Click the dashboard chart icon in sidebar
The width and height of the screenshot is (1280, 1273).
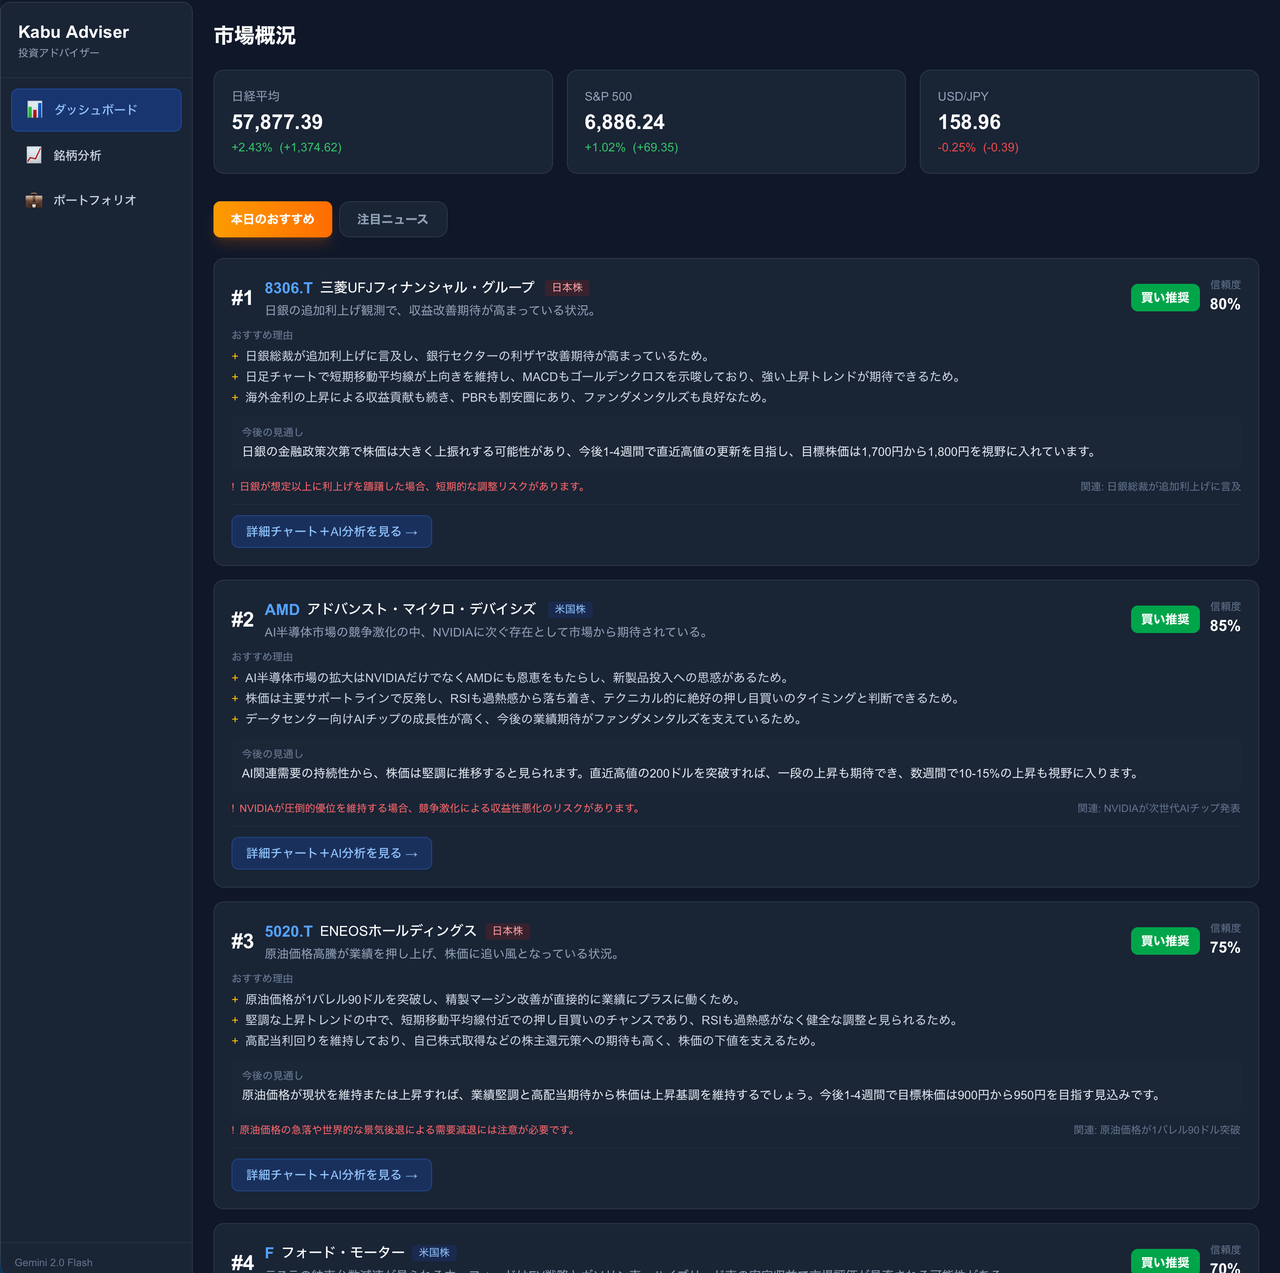pyautogui.click(x=34, y=109)
